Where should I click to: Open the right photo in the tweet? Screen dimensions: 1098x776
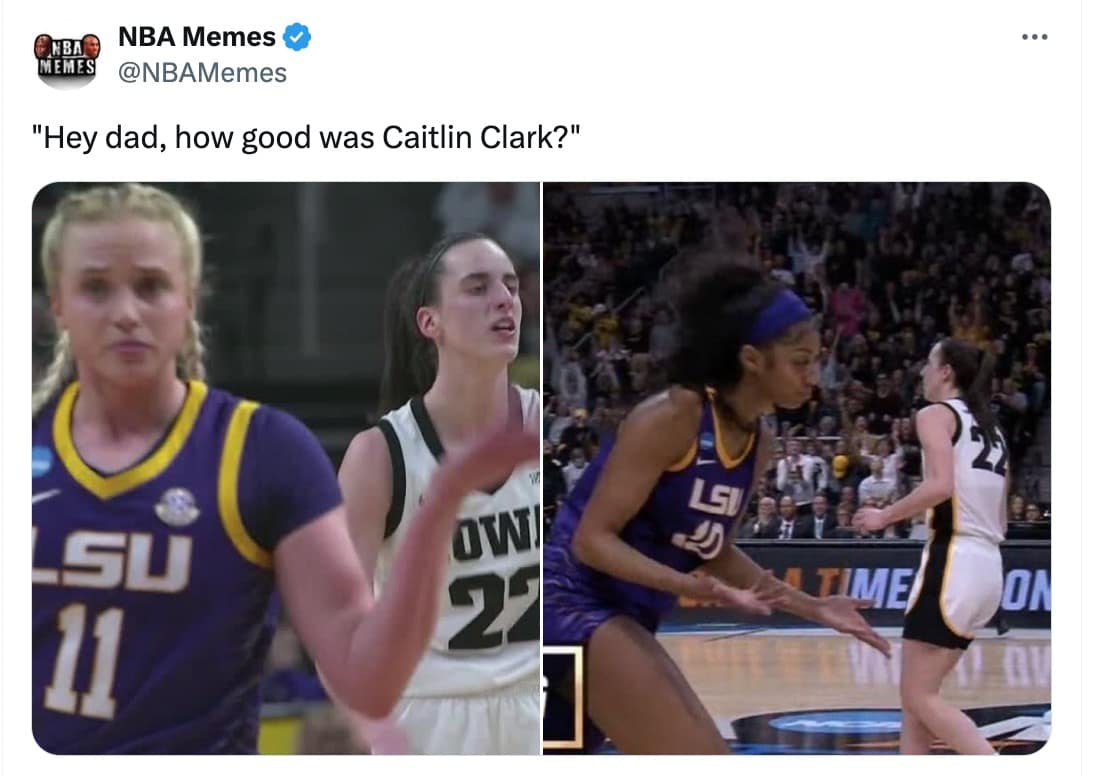[797, 468]
